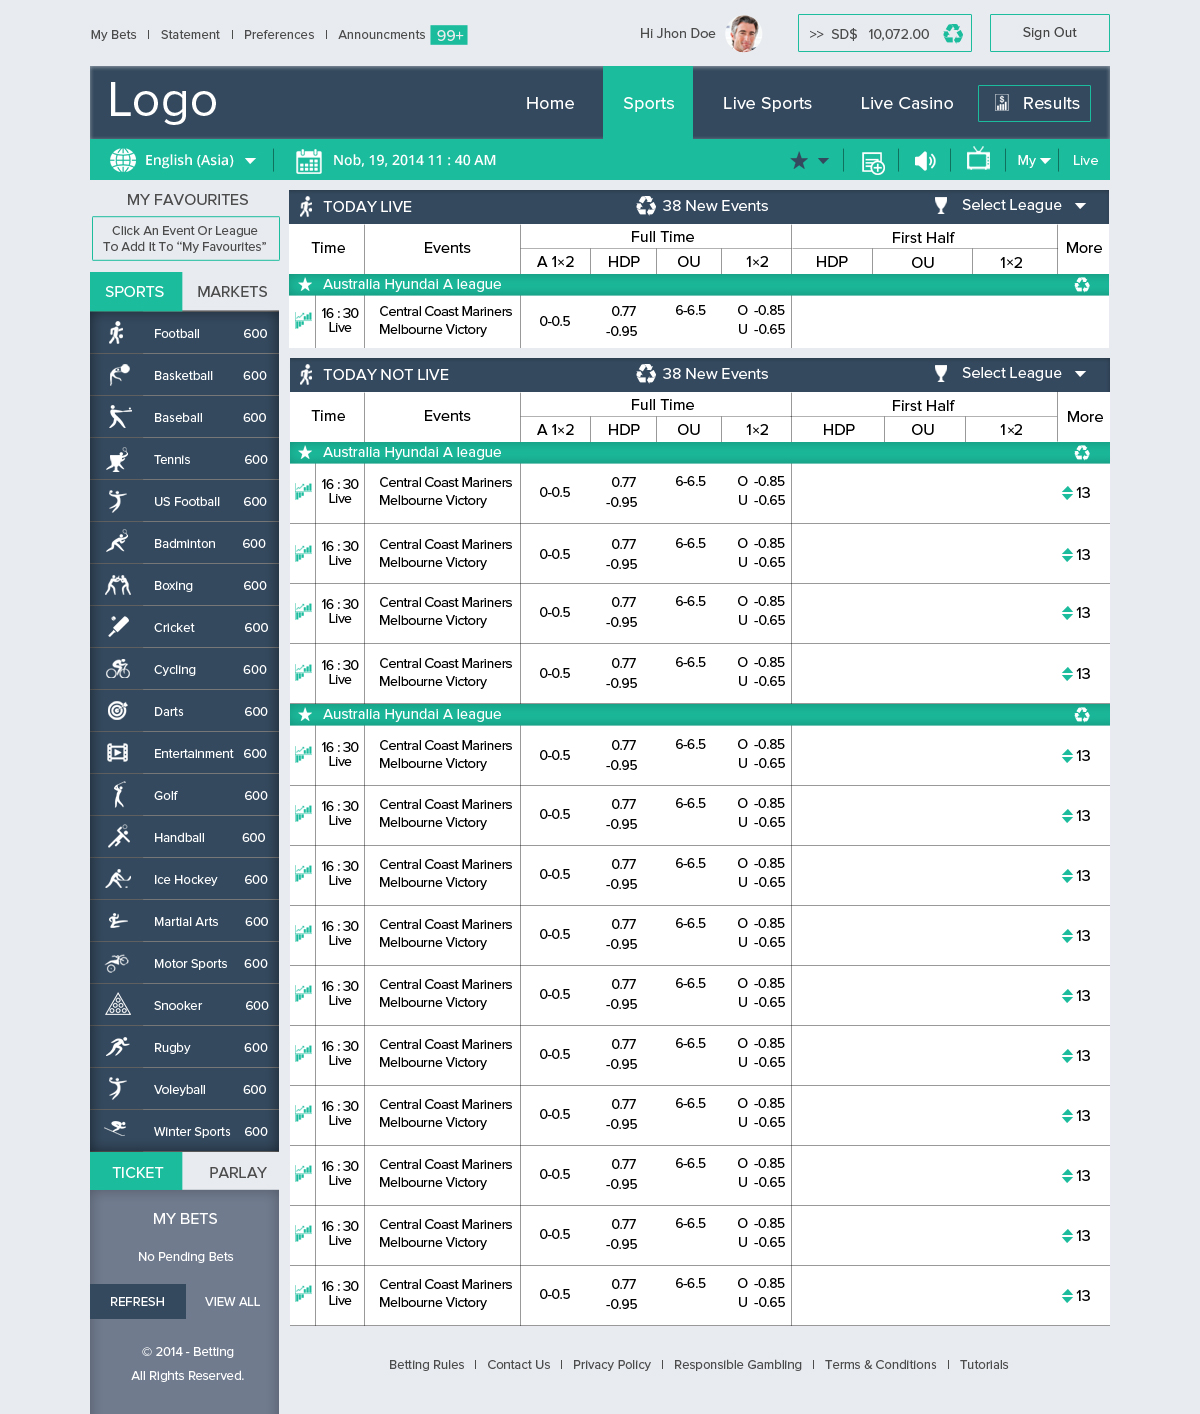Open the Preferences link

pyautogui.click(x=279, y=34)
